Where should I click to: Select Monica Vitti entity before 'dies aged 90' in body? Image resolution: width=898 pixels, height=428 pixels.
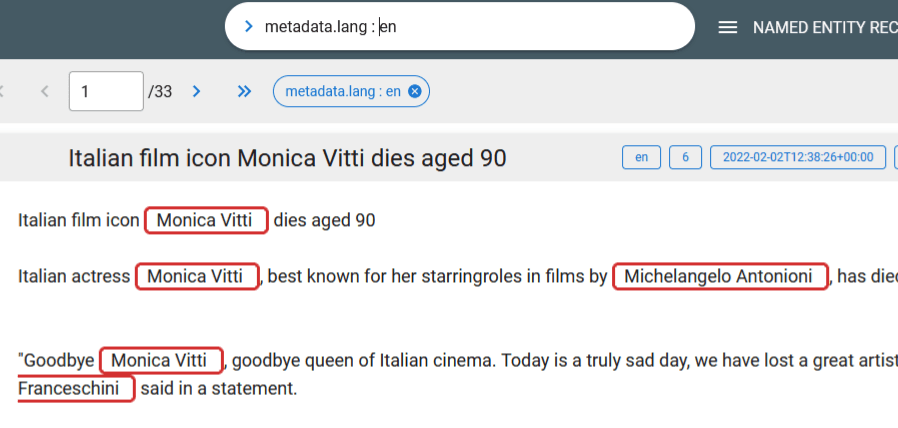click(x=206, y=220)
